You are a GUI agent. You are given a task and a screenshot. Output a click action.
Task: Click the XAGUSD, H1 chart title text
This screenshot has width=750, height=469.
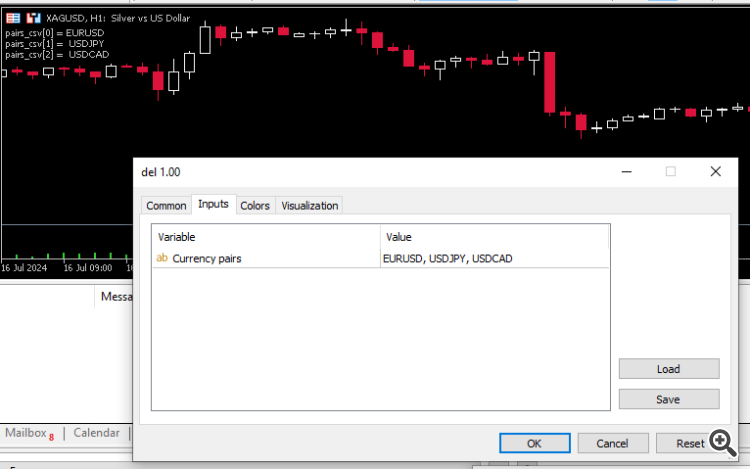pos(118,18)
